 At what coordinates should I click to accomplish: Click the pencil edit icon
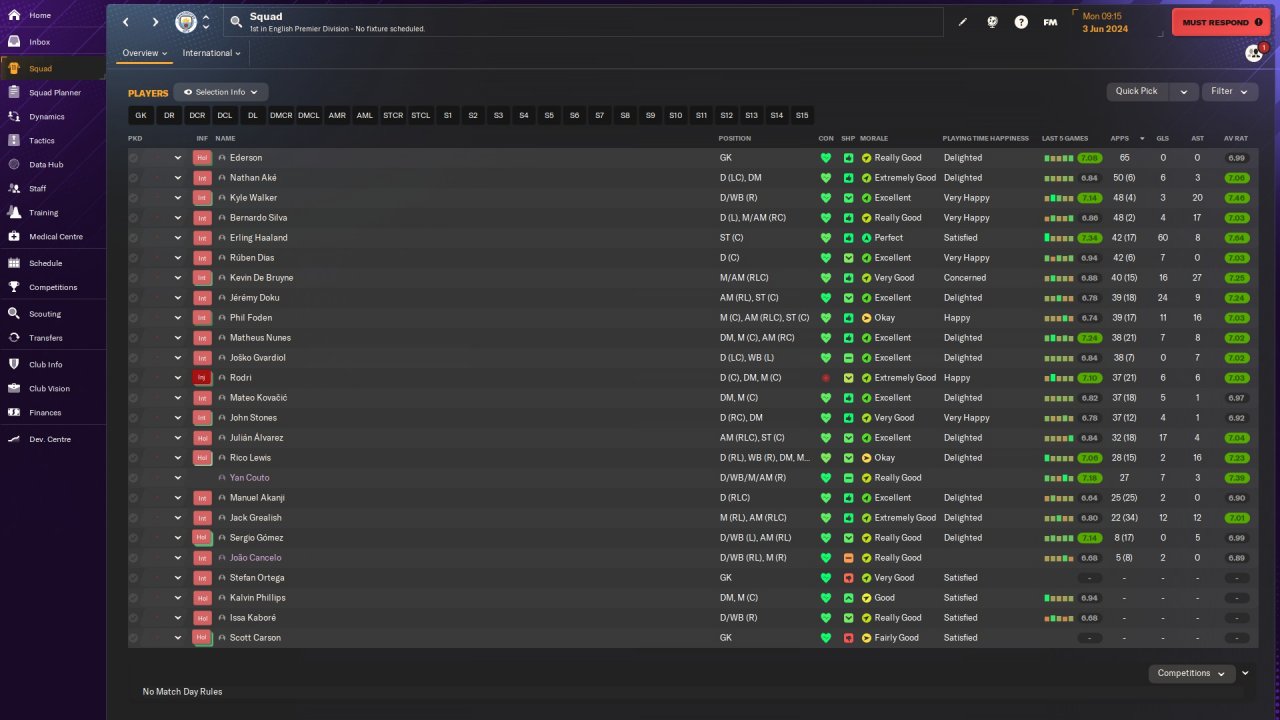(963, 22)
